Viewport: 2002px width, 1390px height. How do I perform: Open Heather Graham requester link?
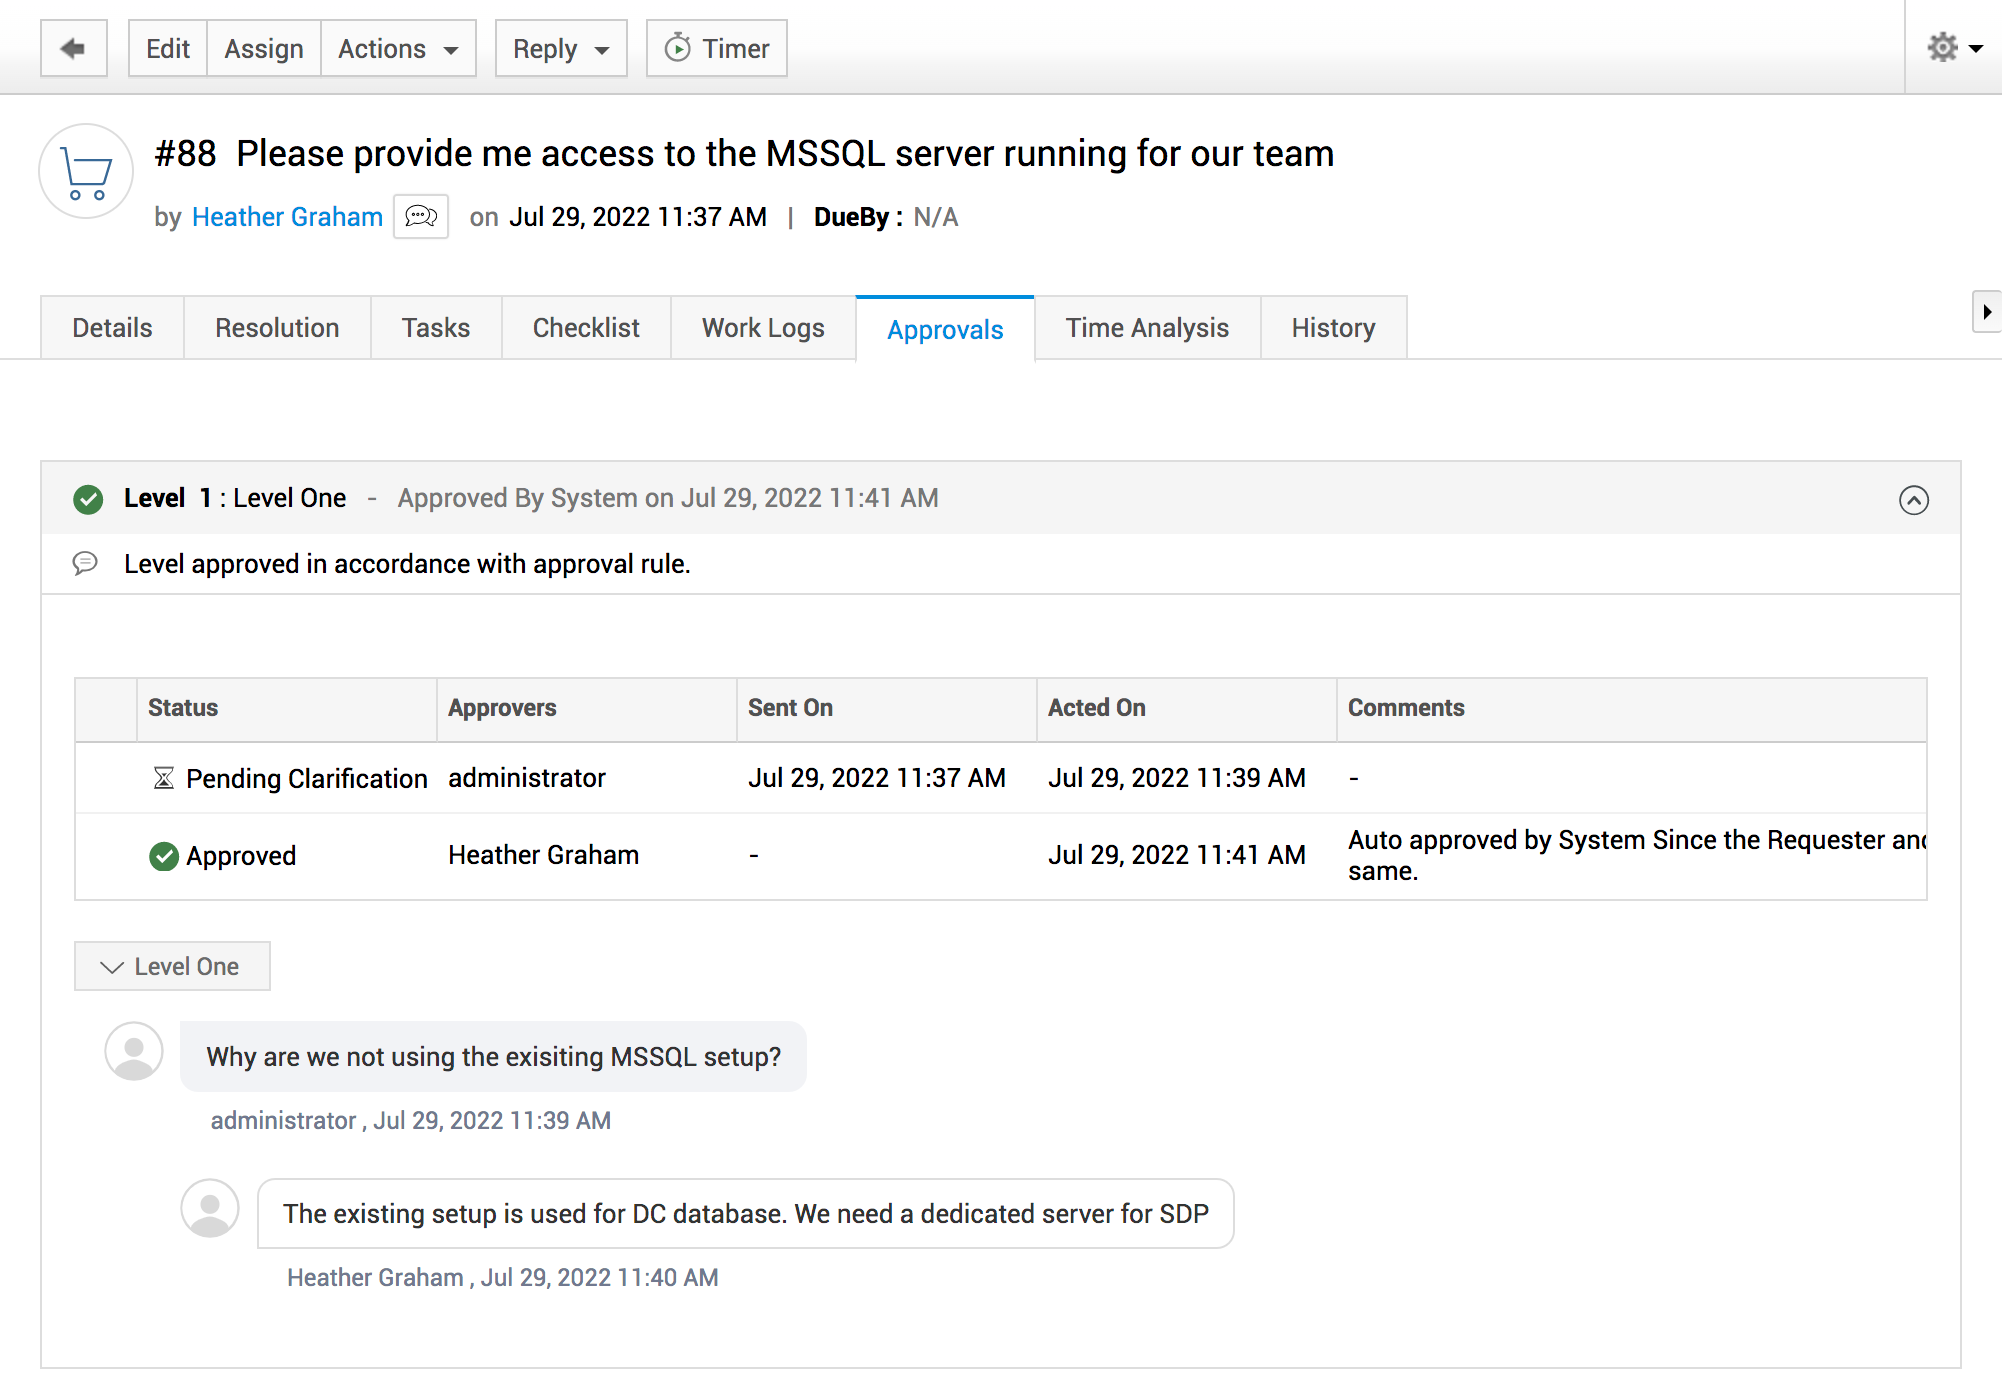287,217
